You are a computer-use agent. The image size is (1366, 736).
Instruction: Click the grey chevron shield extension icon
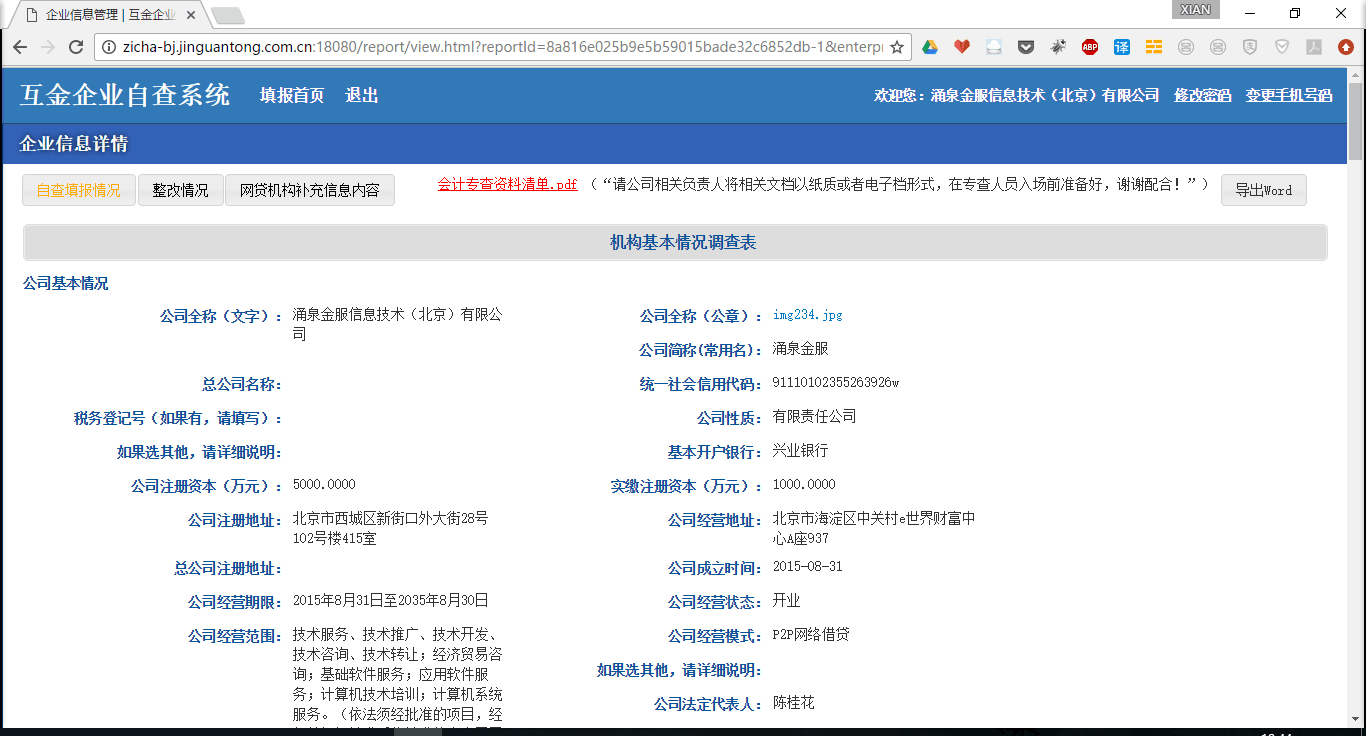pyautogui.click(x=1282, y=47)
